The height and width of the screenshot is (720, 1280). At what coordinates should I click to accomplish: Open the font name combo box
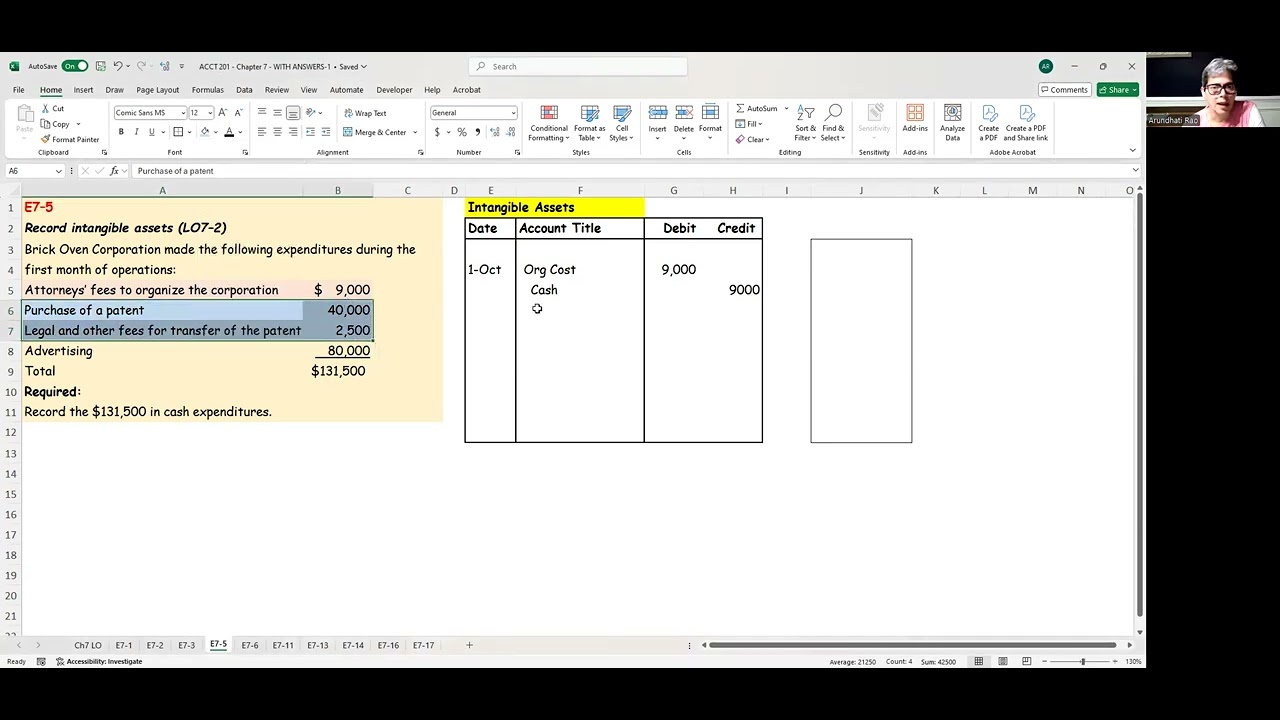click(x=150, y=113)
